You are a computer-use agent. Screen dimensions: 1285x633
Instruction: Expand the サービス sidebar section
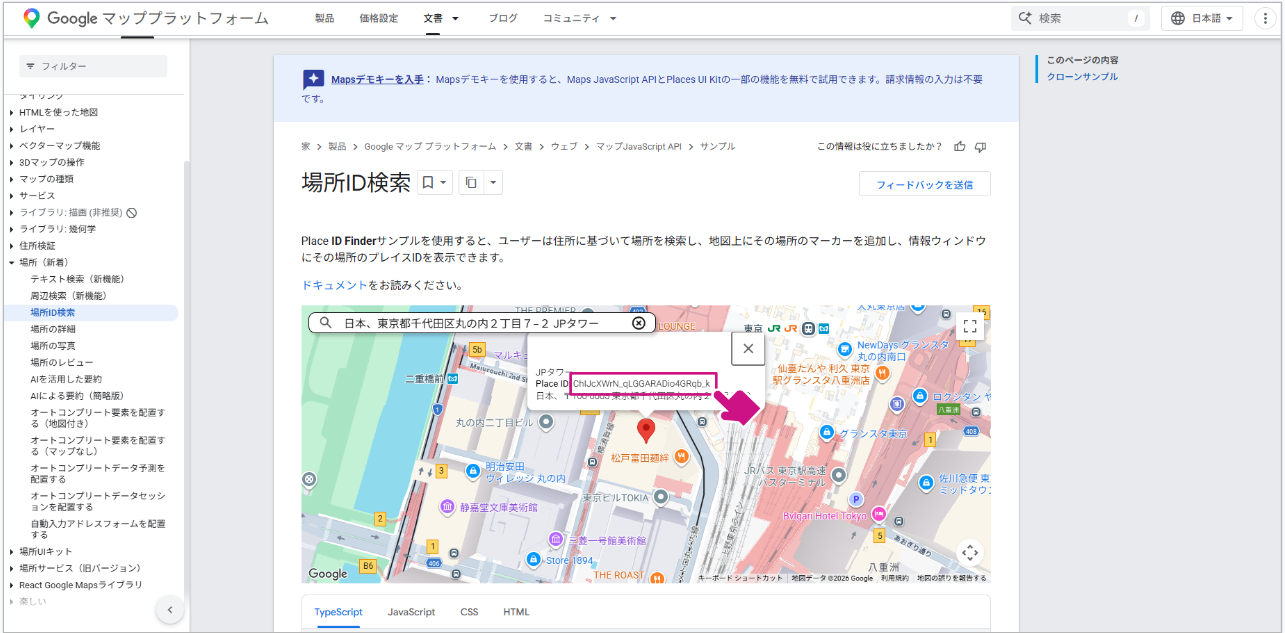point(12,196)
